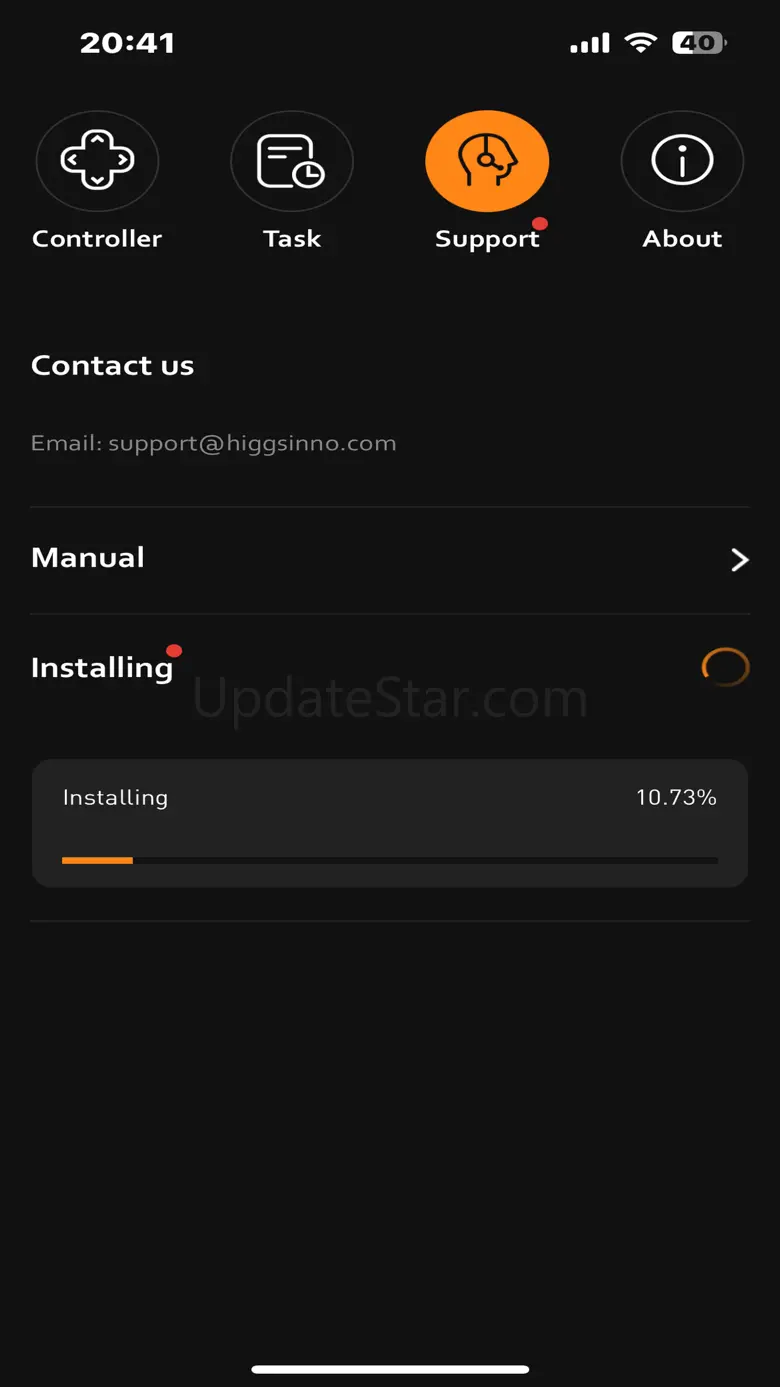Tap the Installing progress card

(390, 823)
